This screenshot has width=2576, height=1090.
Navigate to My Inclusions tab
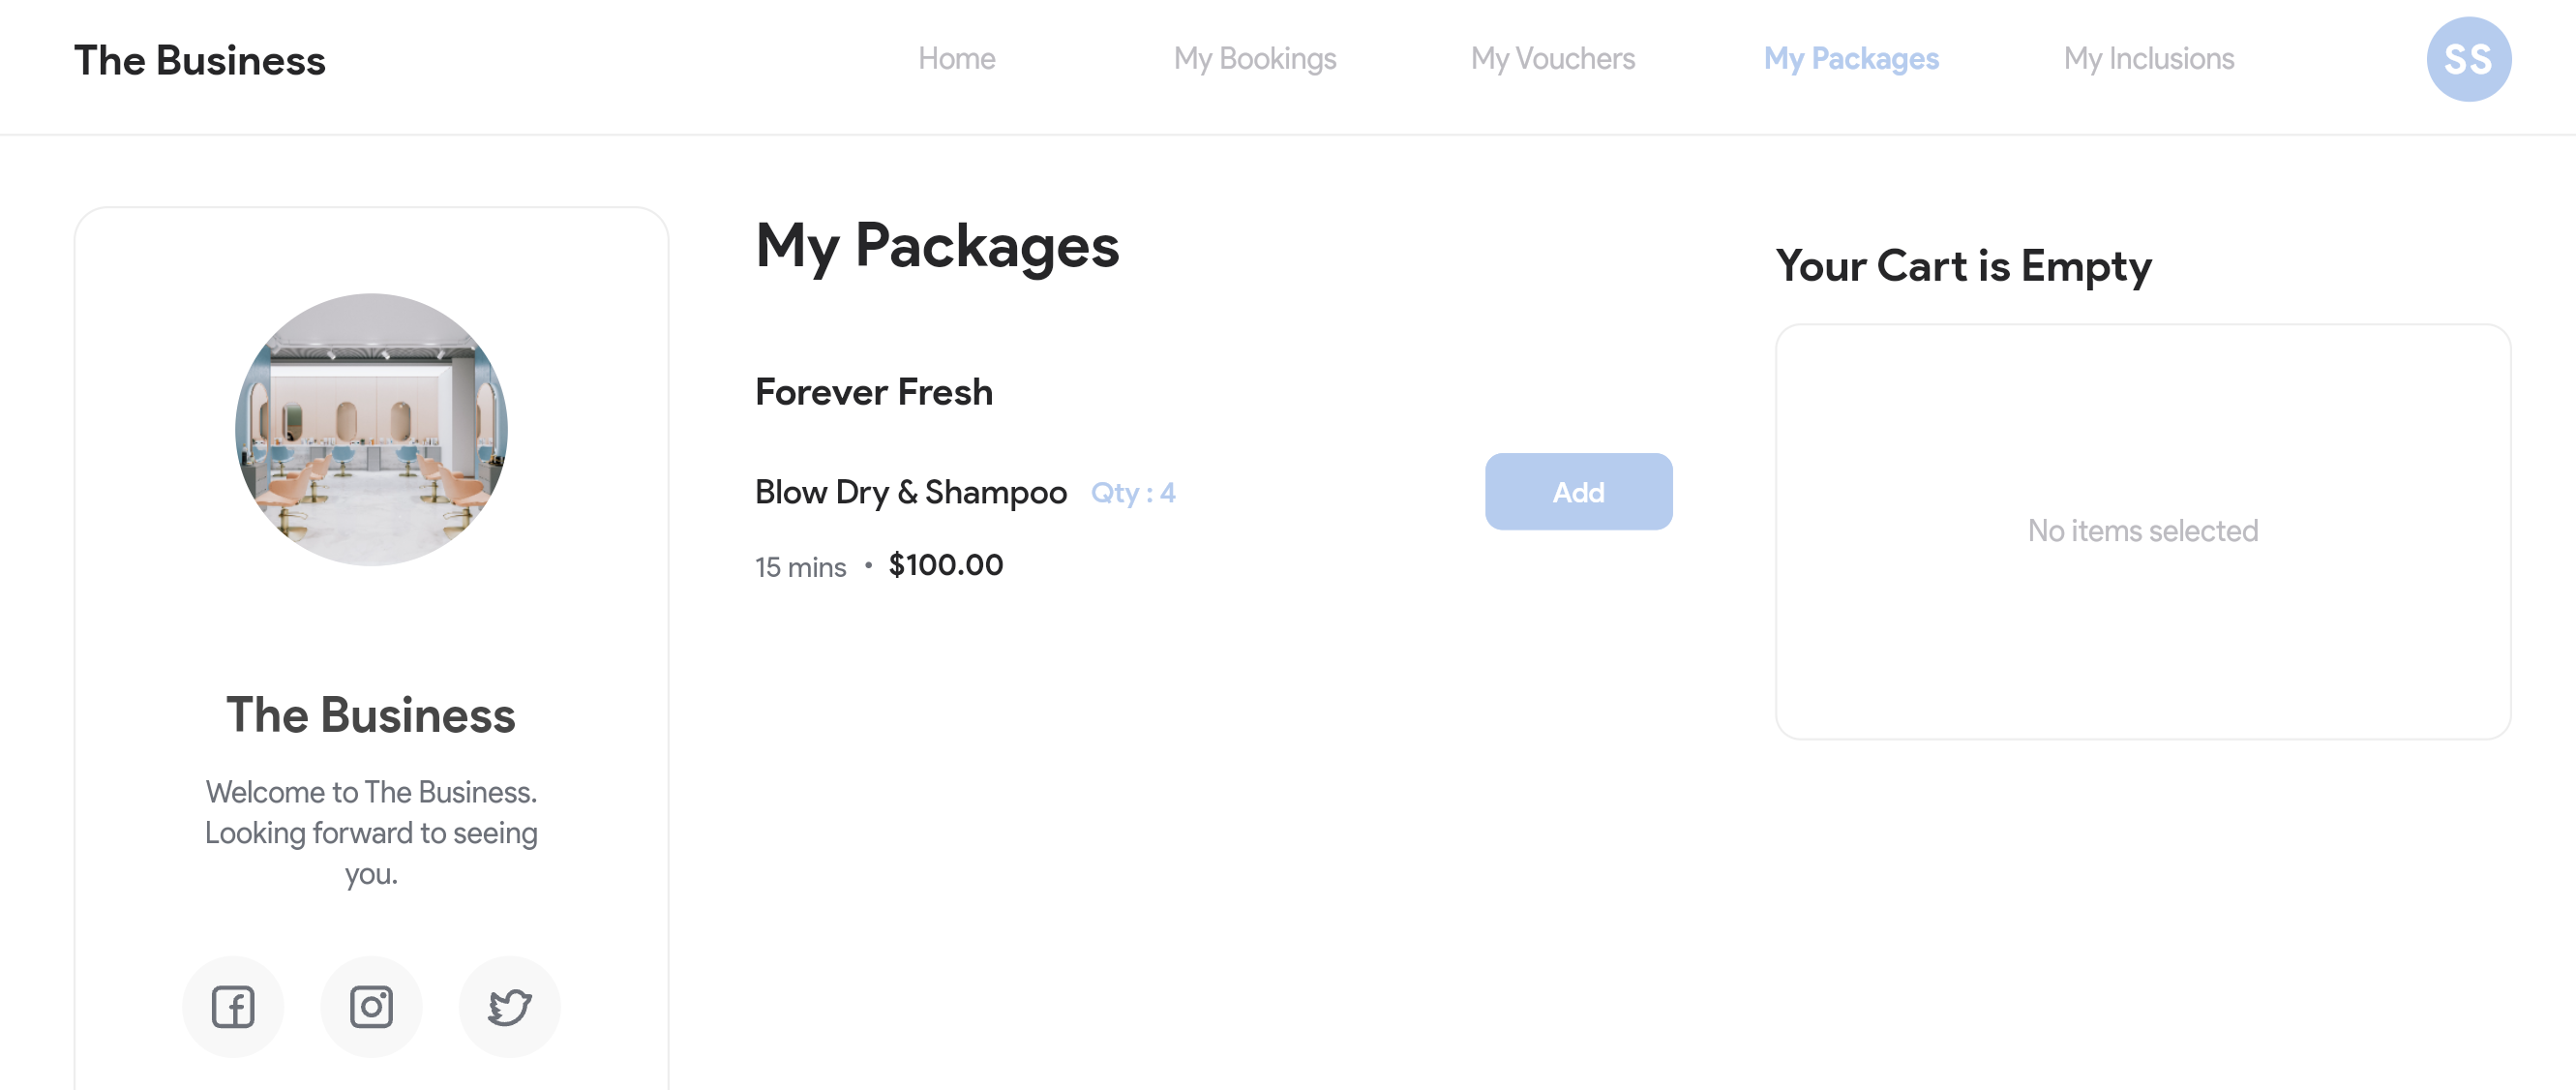[x=2148, y=59]
